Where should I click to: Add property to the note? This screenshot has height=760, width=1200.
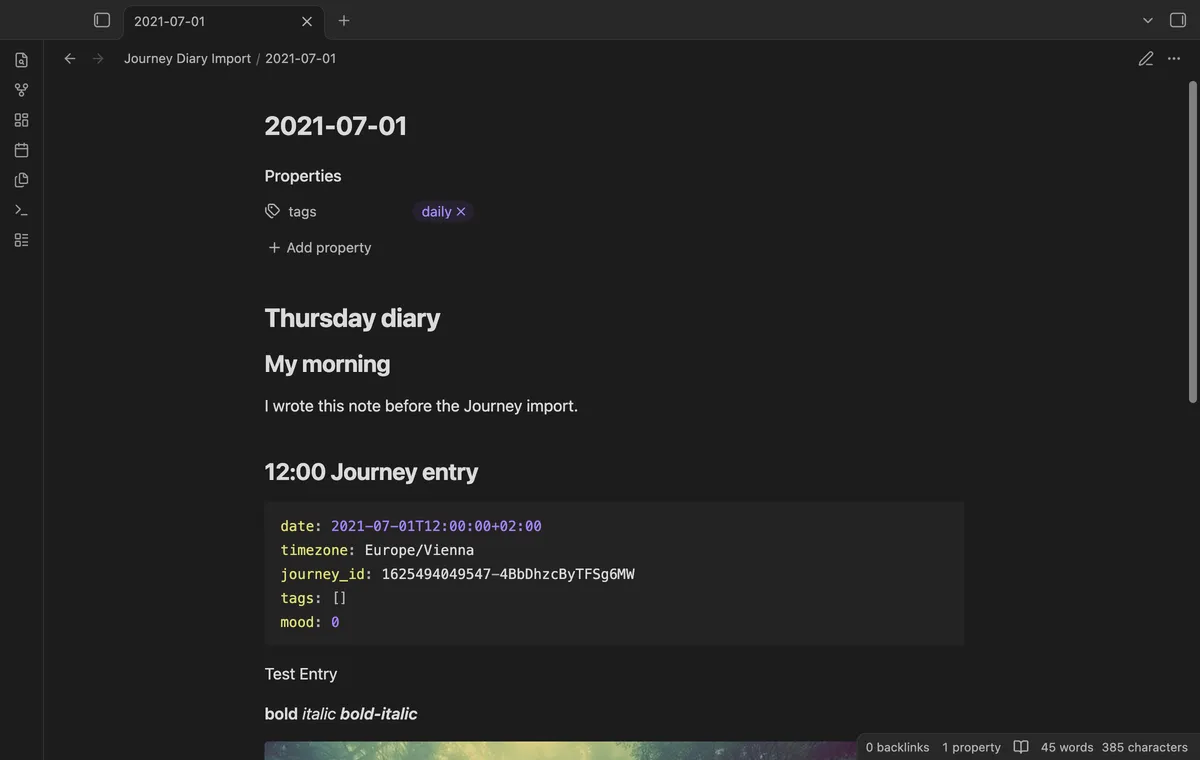pos(319,248)
